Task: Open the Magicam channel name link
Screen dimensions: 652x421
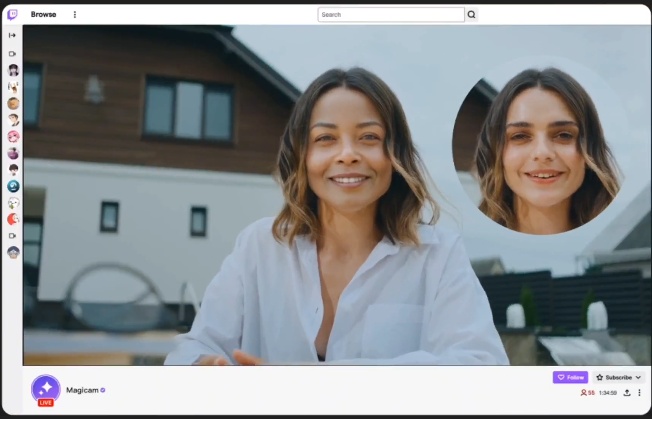Action: (x=80, y=390)
